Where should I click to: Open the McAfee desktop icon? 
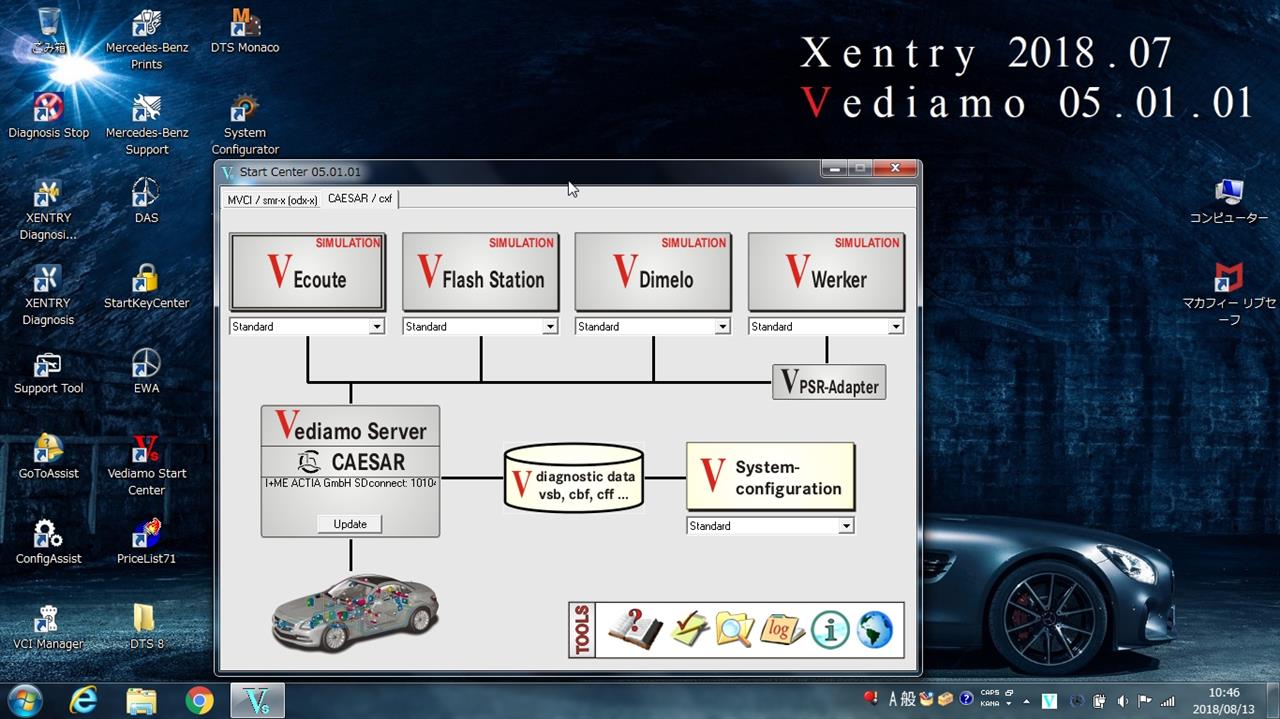[1228, 295]
